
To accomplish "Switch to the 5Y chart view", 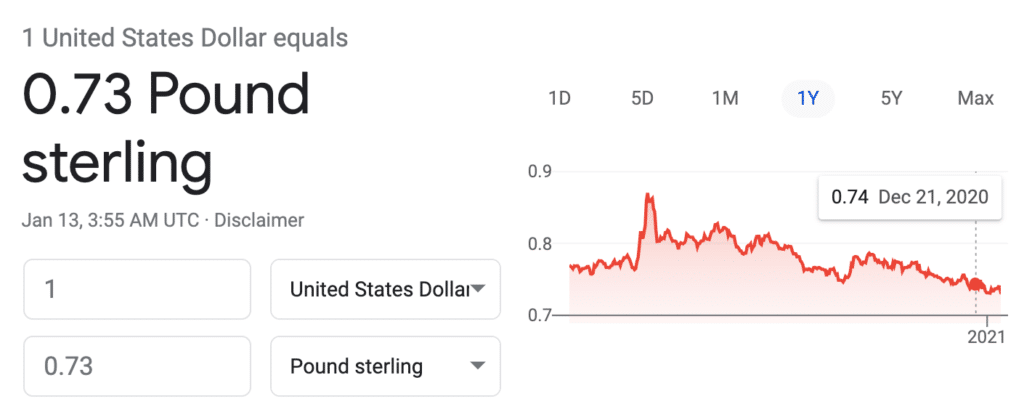I will coord(891,98).
